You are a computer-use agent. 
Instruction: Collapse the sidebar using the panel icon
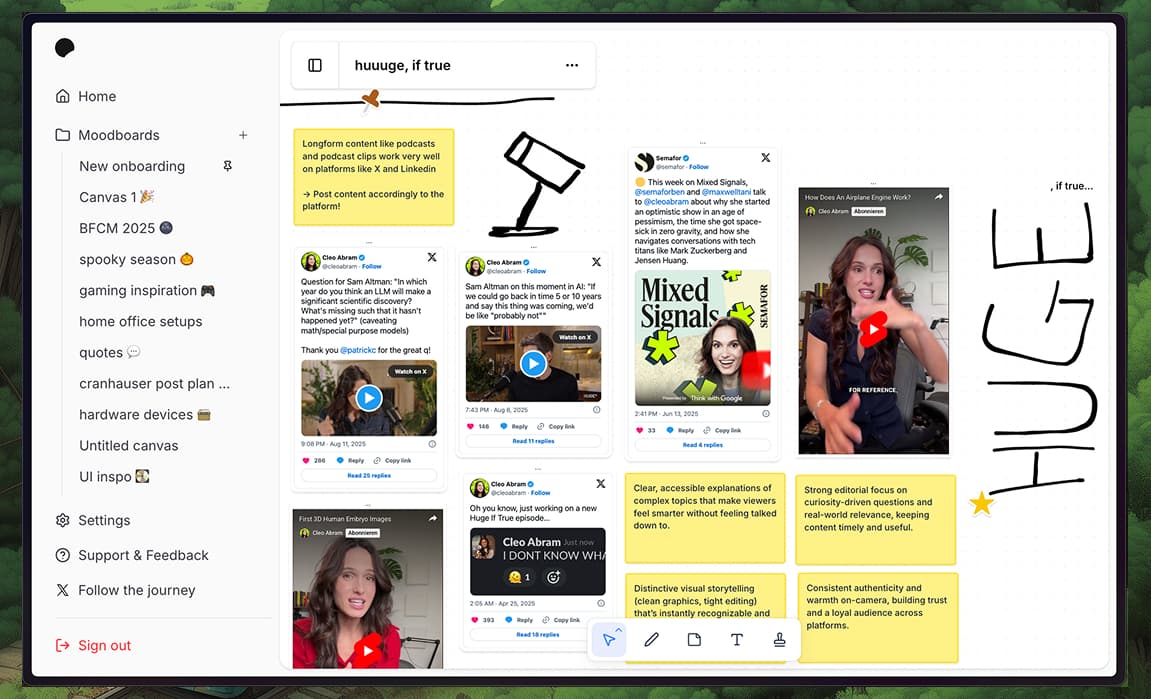[x=315, y=64]
